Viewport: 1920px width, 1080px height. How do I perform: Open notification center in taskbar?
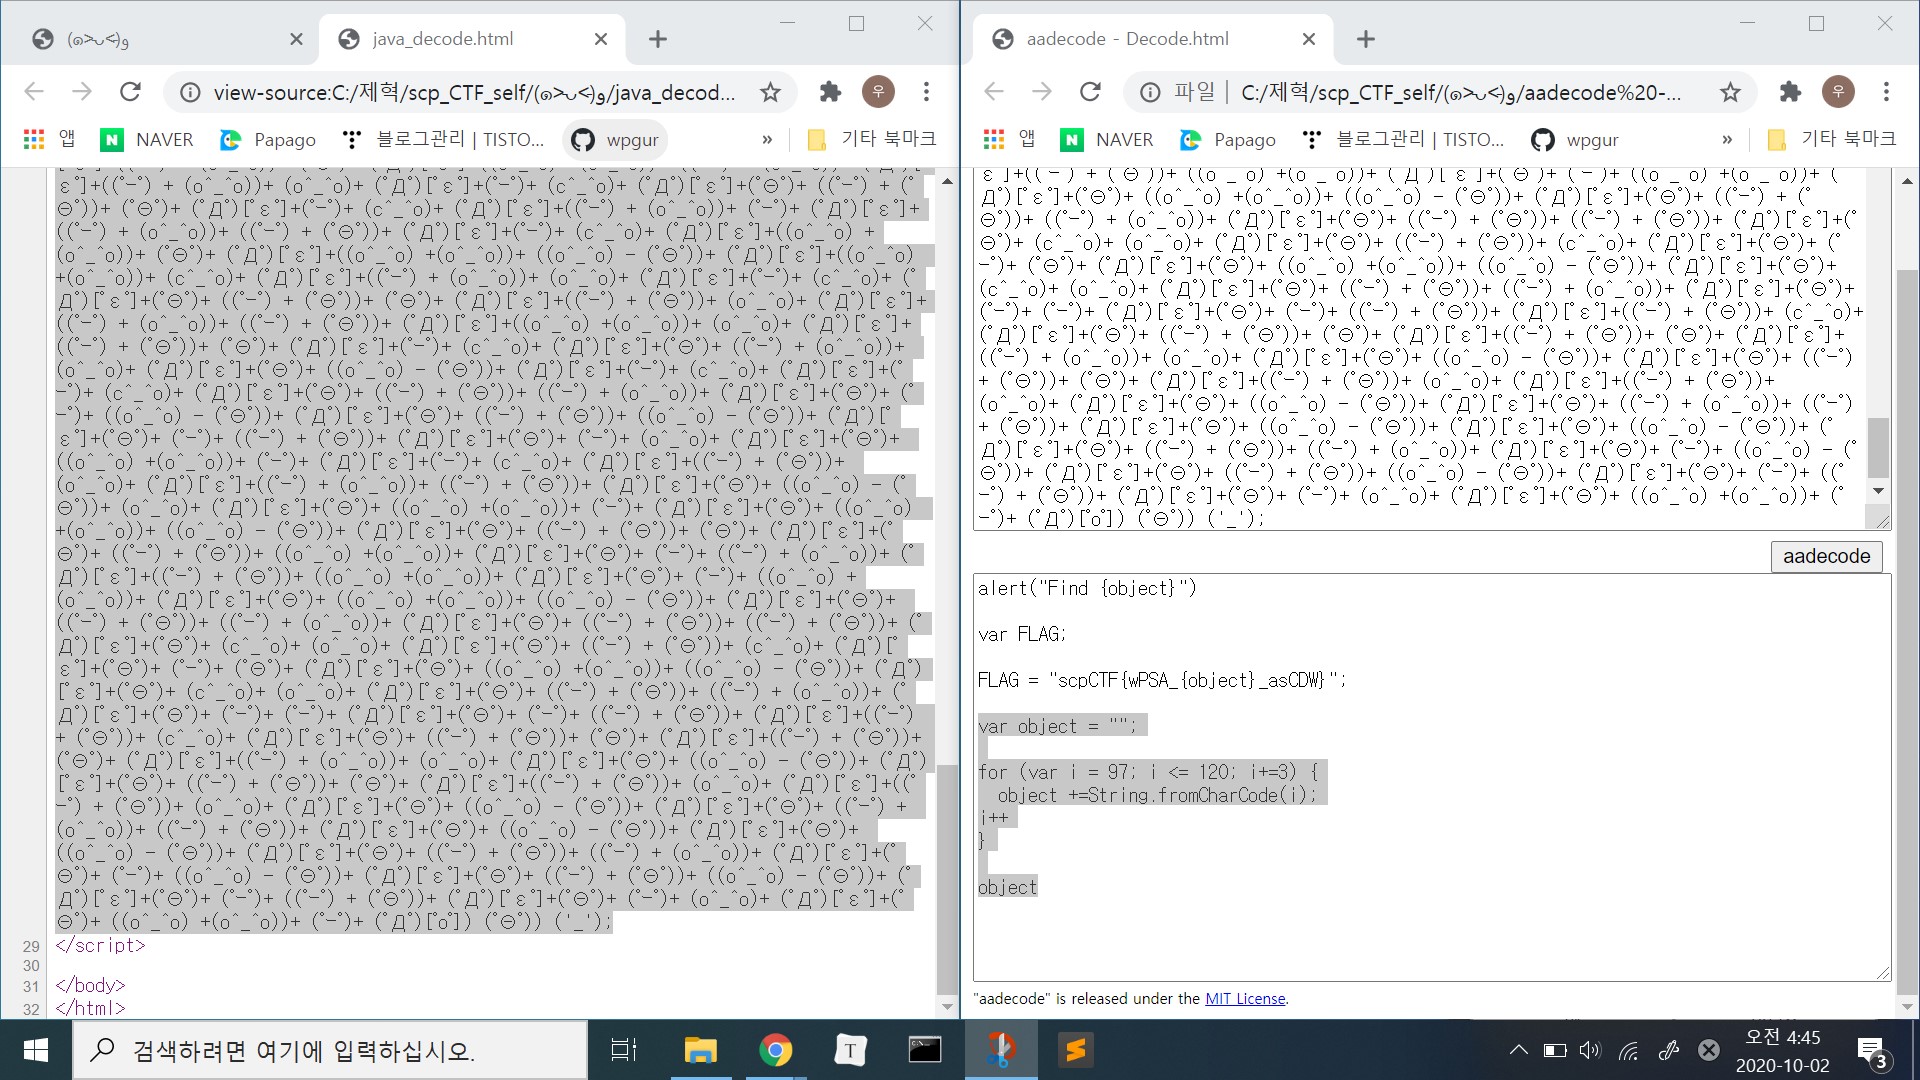pyautogui.click(x=1872, y=1052)
